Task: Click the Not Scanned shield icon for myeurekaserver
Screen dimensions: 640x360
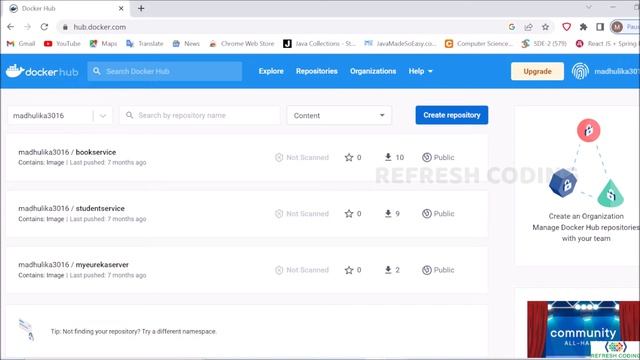Action: click(x=279, y=270)
